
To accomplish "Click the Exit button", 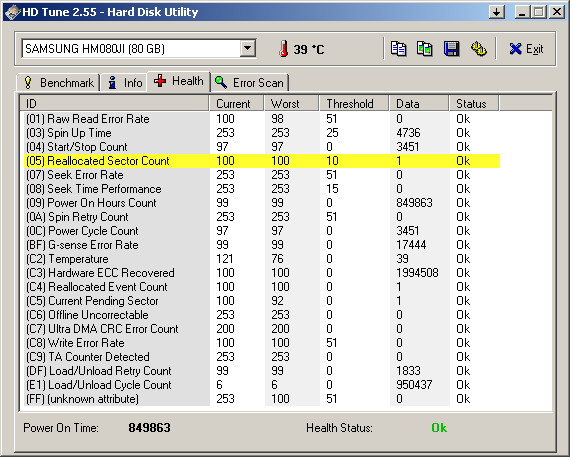I will click(526, 49).
